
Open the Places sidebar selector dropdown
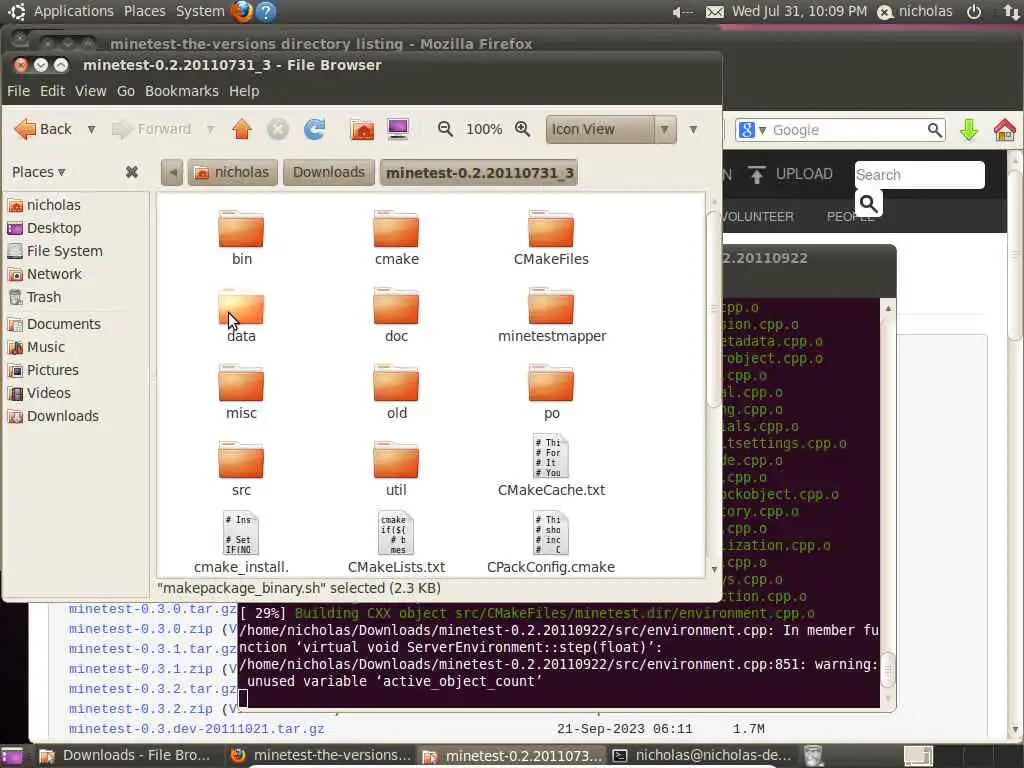39,172
